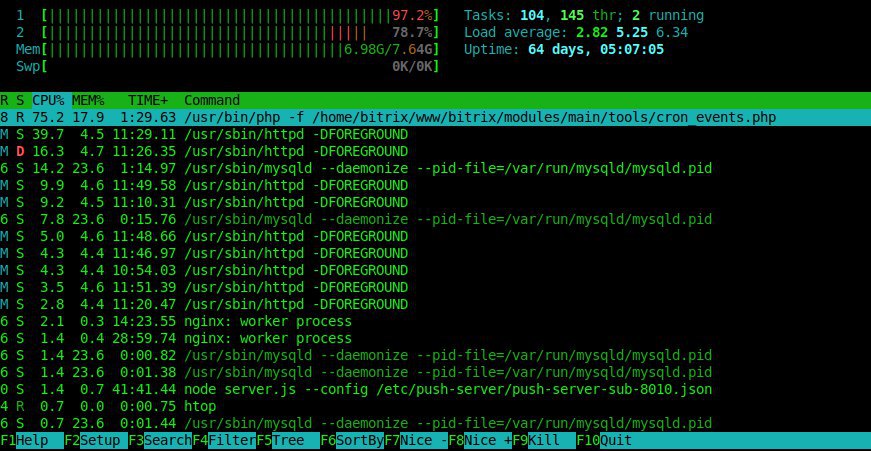
Task: Select httpd row with TIME+ 11:48.66
Action: [436, 236]
